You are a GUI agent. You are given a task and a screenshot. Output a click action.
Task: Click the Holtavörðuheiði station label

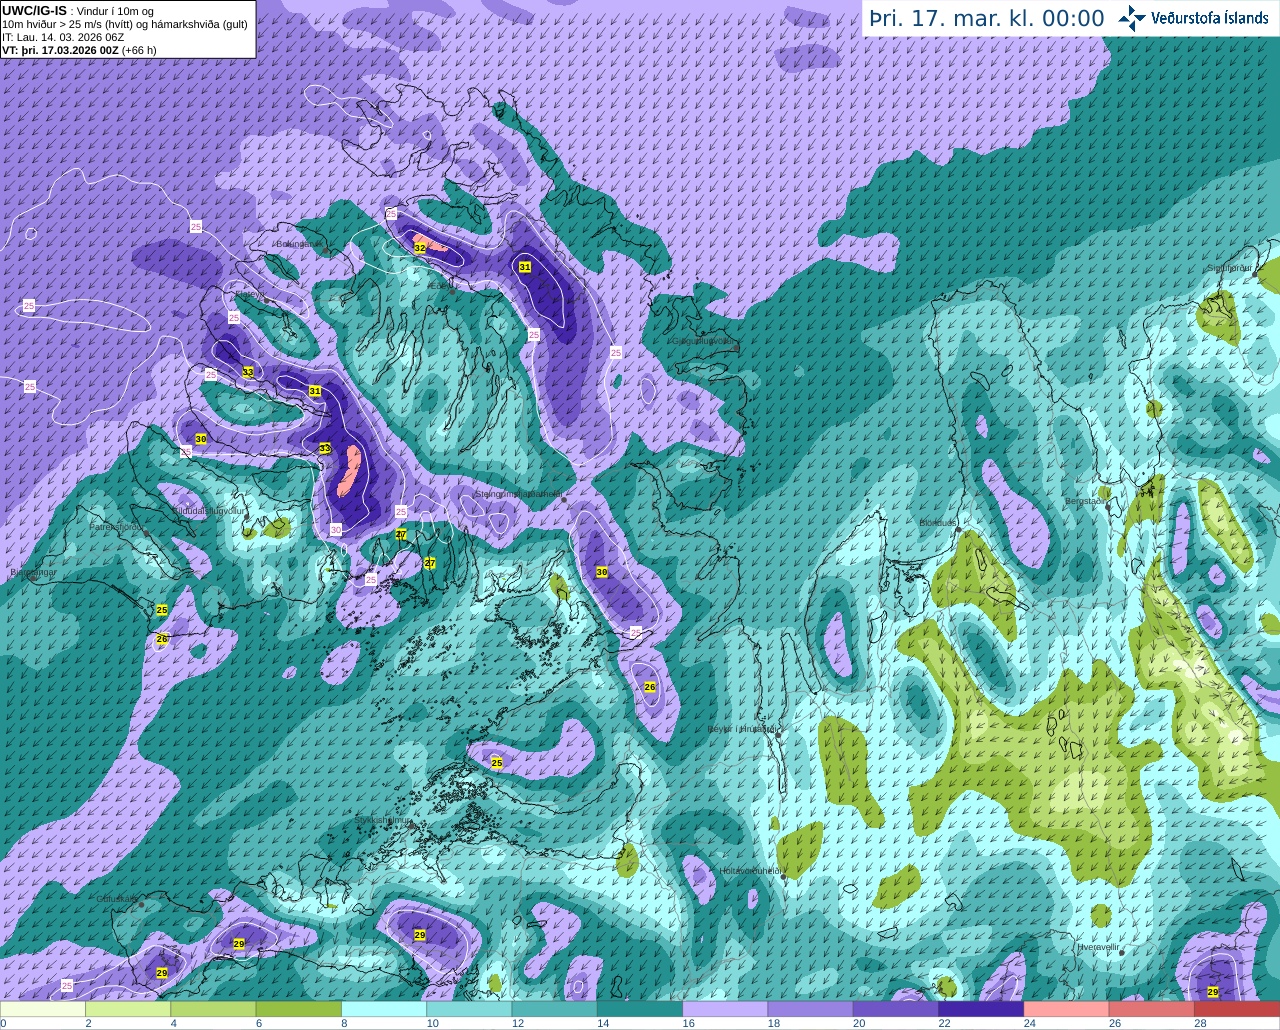tap(750, 871)
